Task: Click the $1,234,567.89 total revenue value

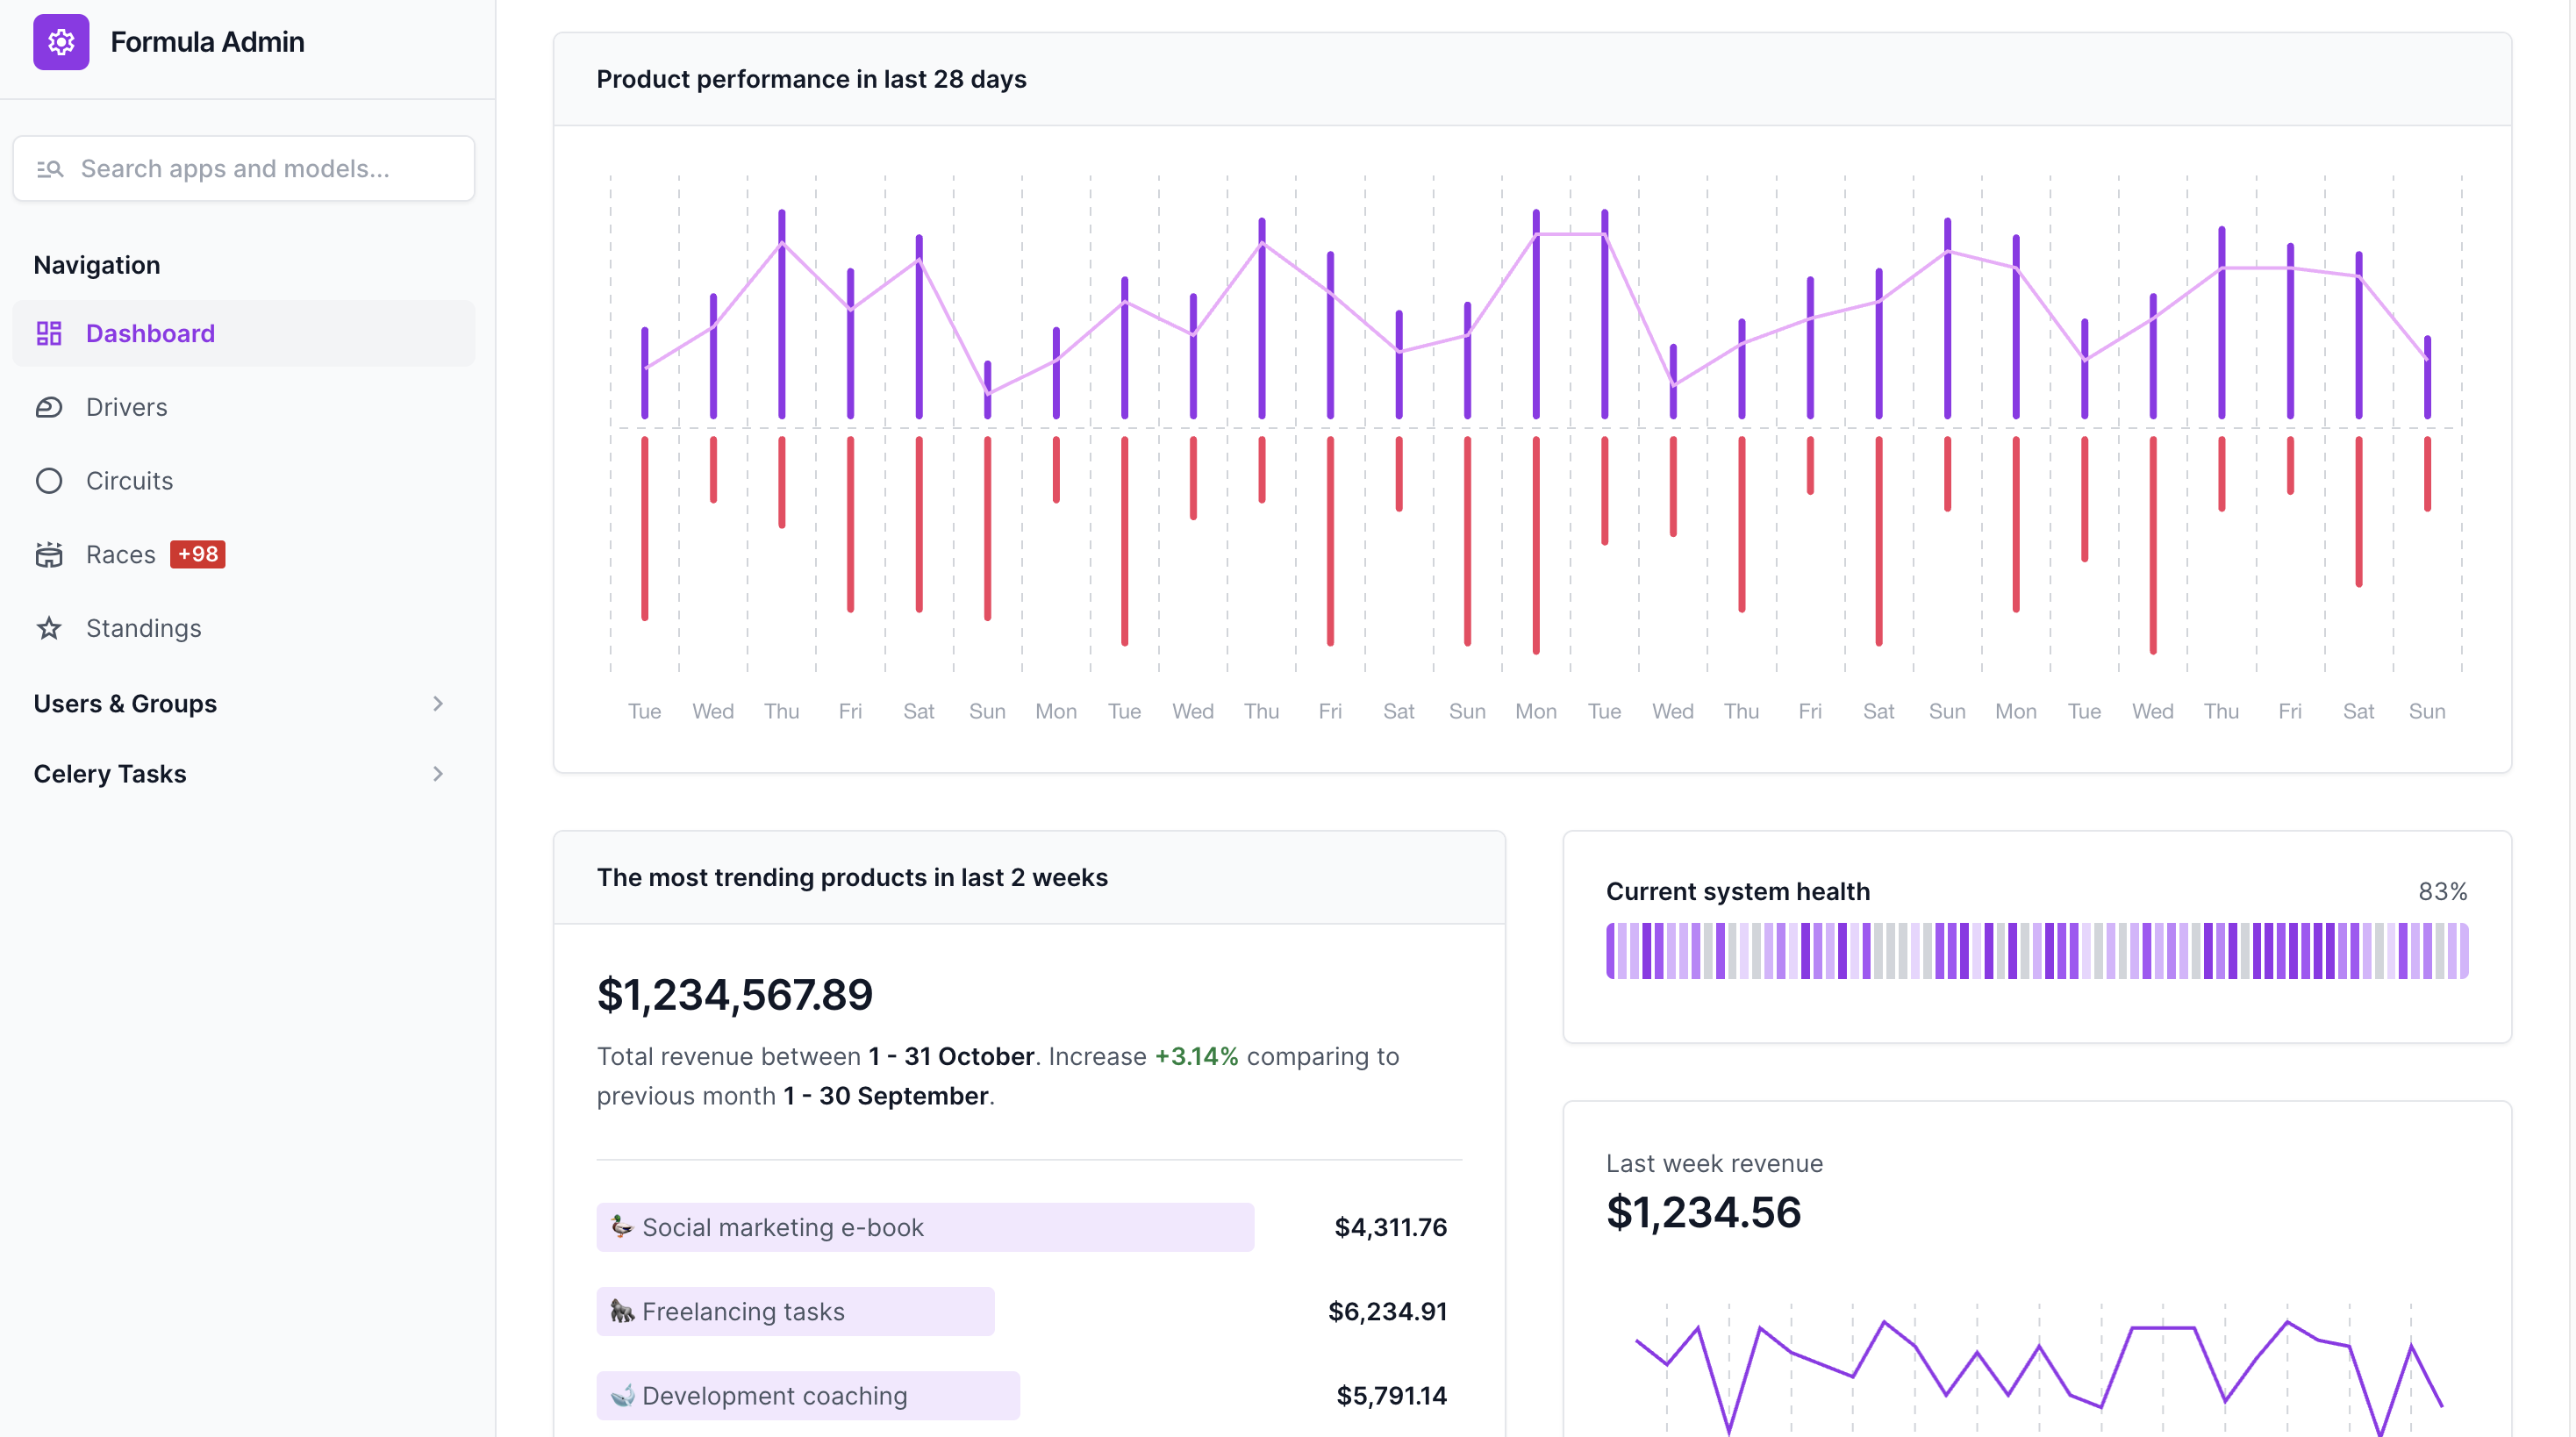Action: [x=734, y=994]
